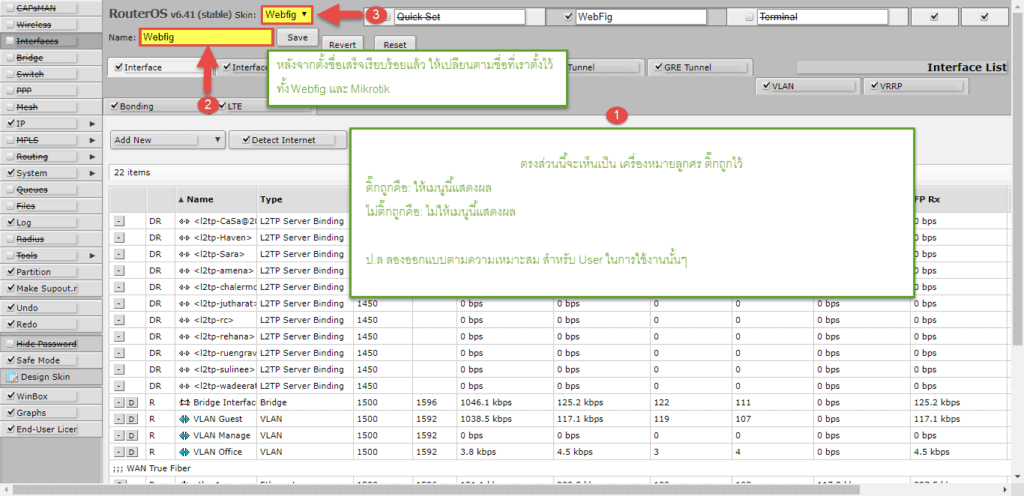Viewport: 1024px width, 496px height.
Task: Open Design Skin in the sidebar
Action: coord(51,377)
